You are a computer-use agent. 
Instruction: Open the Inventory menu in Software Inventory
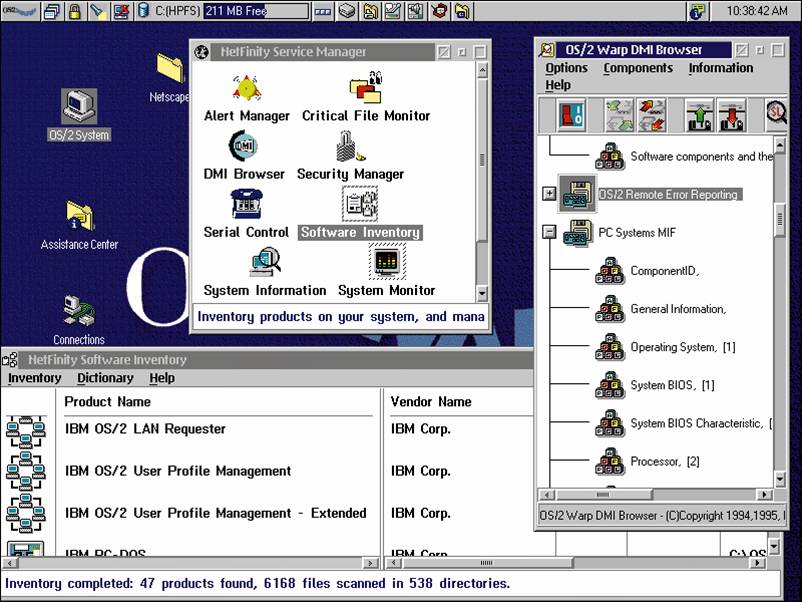[x=34, y=378]
